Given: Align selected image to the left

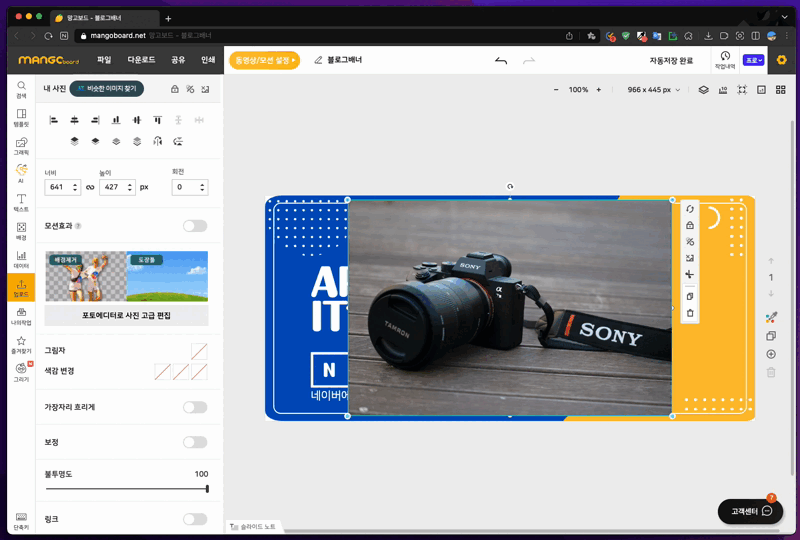Looking at the screenshot, I should [54, 120].
